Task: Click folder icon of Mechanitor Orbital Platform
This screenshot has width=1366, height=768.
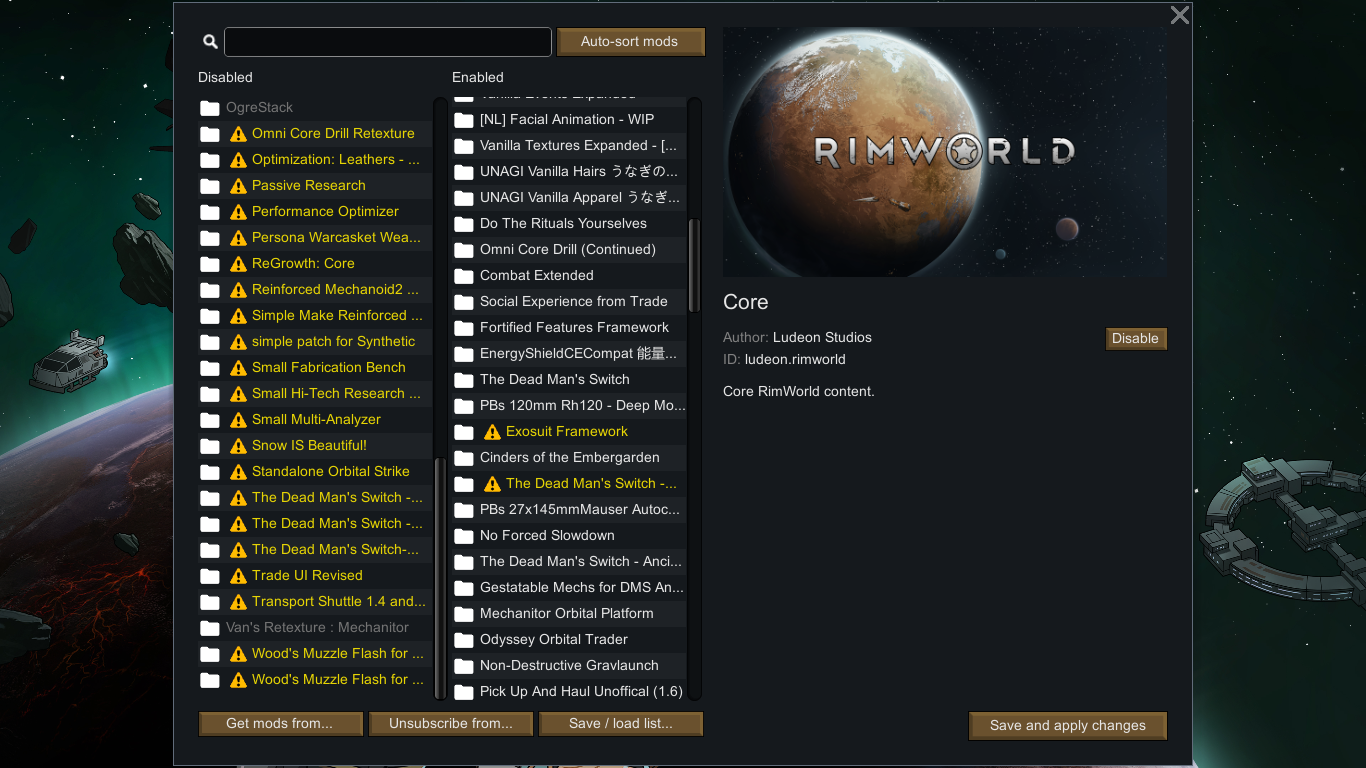Action: (464, 614)
